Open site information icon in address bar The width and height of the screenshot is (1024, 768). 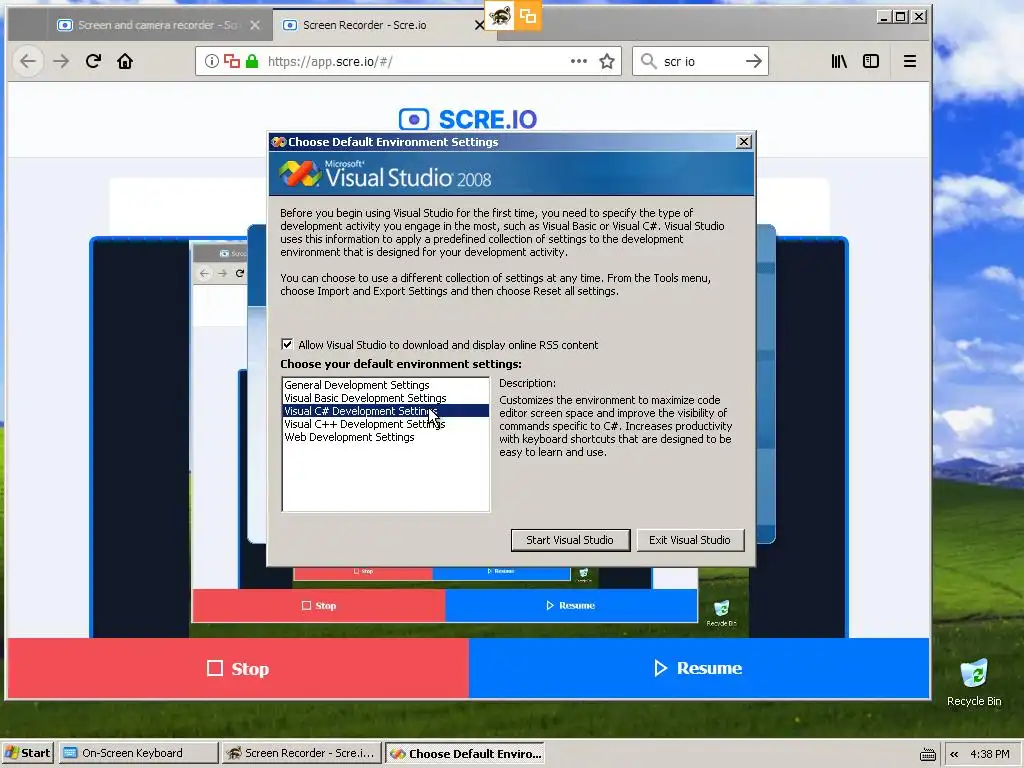pos(212,61)
